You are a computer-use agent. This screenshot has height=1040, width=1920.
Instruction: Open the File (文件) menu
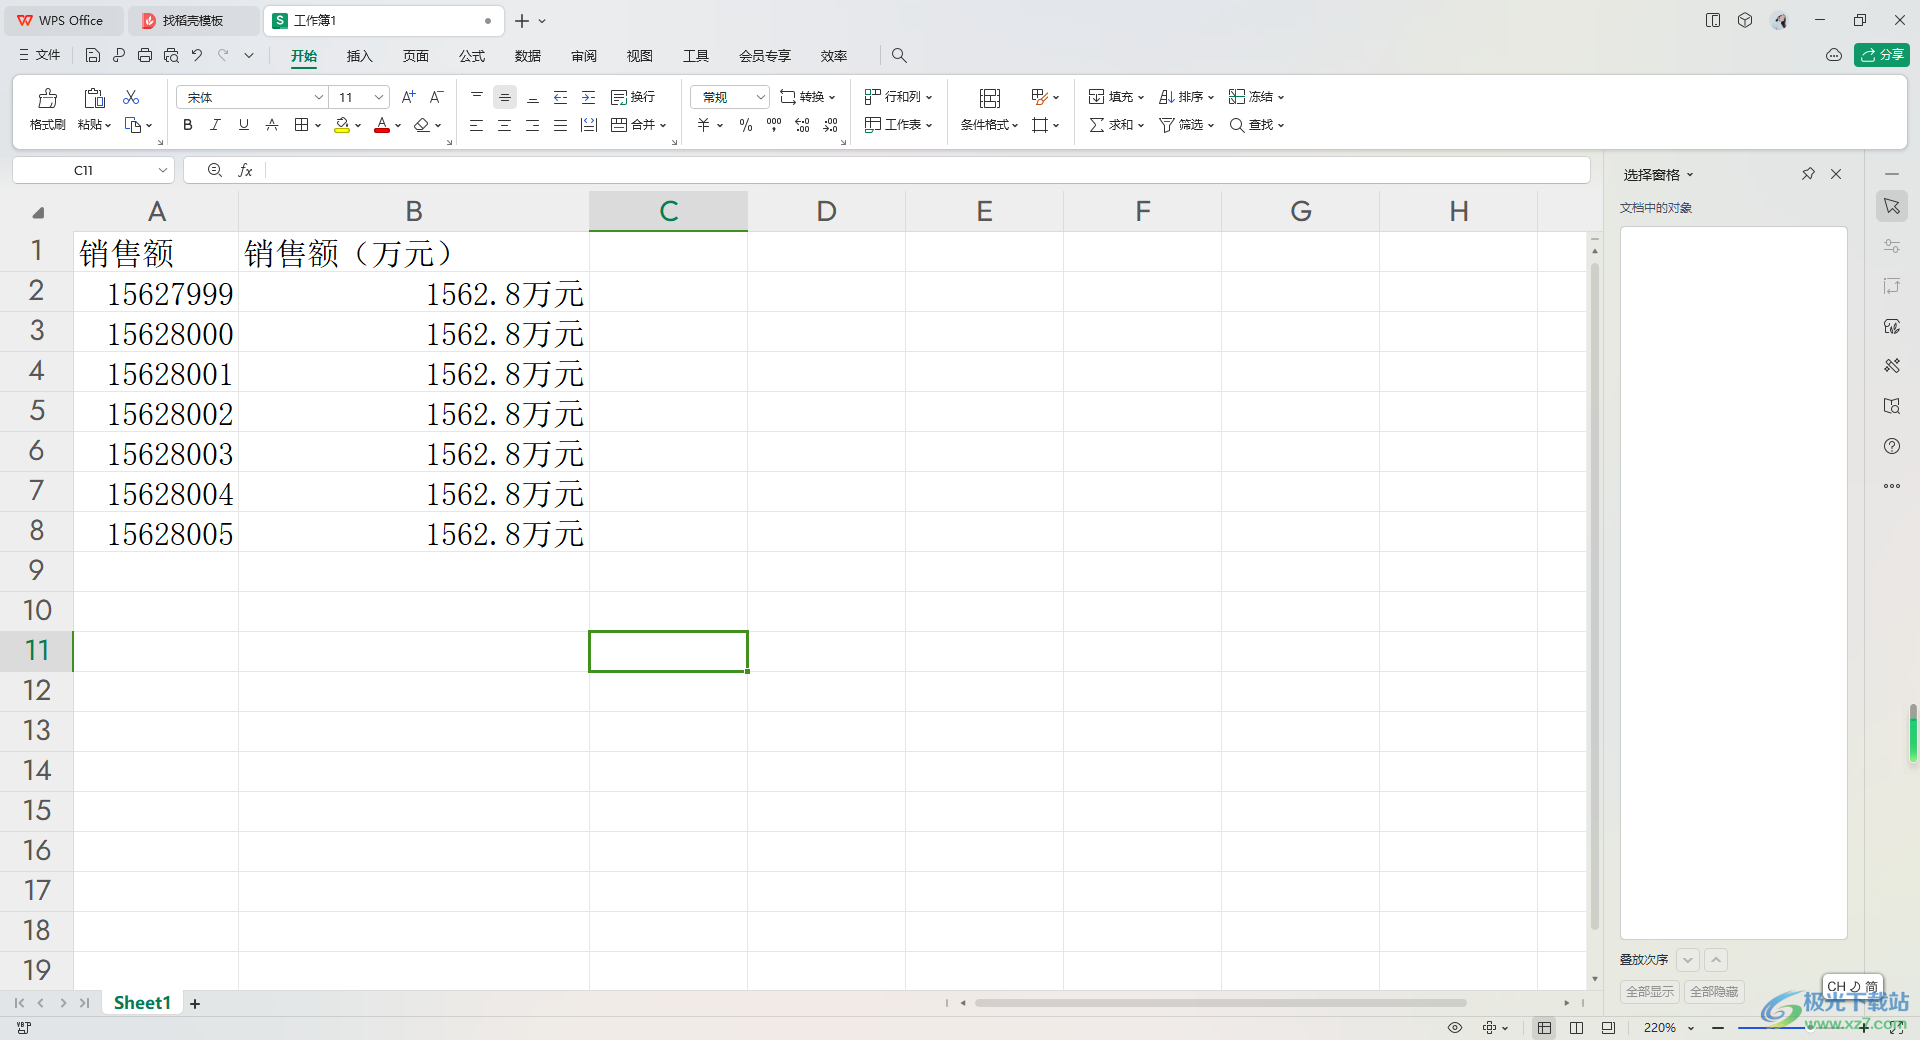(40, 55)
